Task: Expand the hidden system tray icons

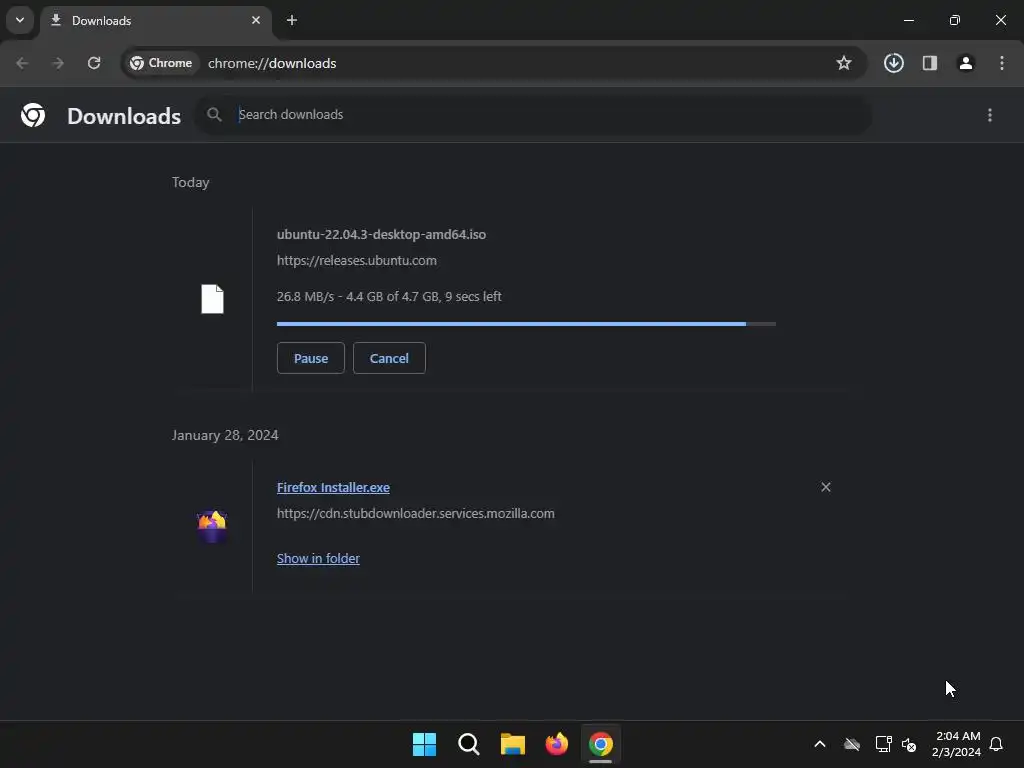Action: (x=820, y=744)
